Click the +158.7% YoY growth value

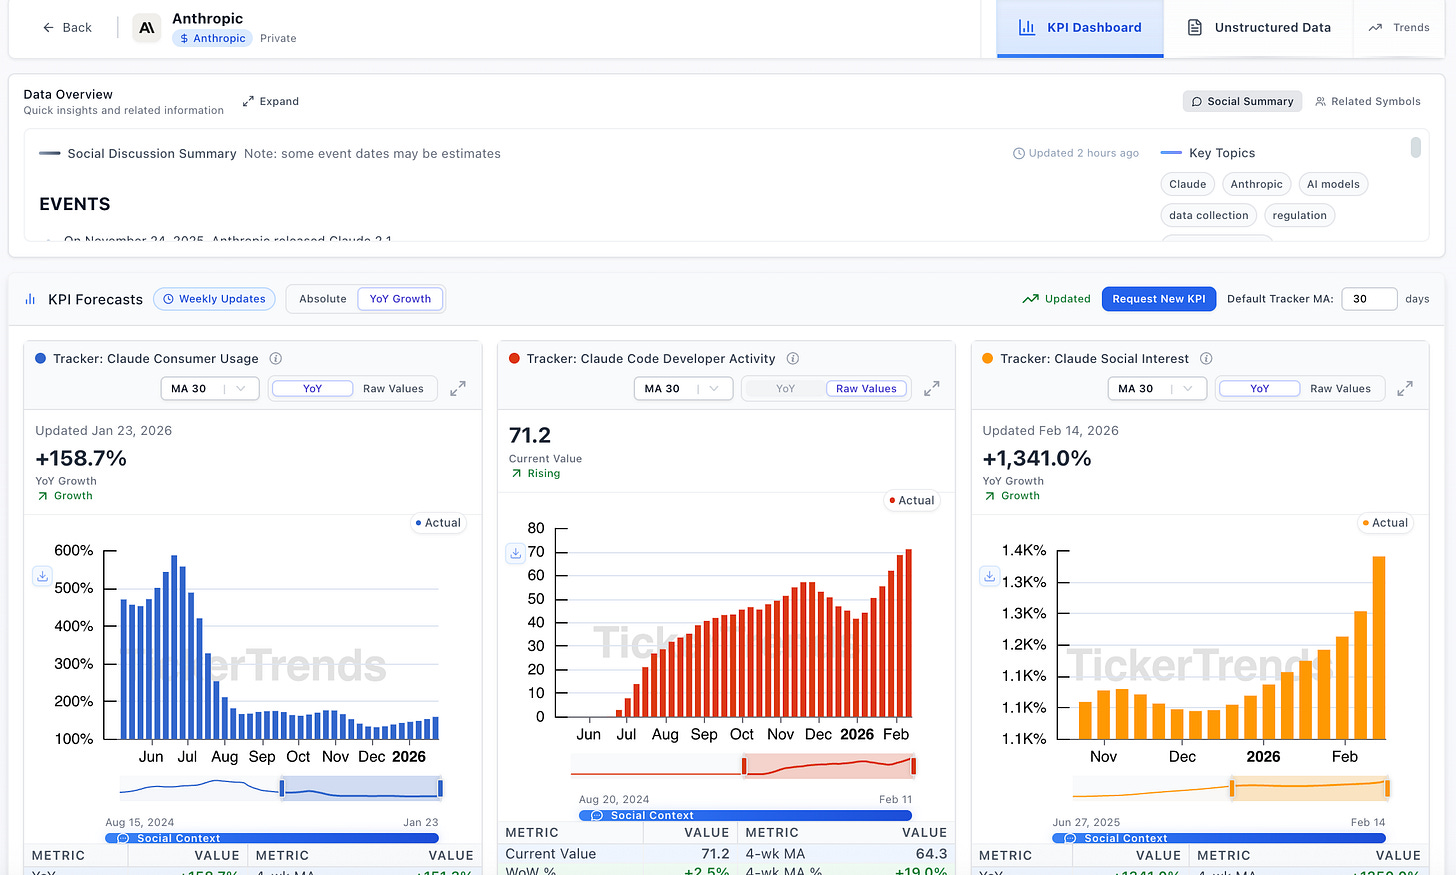point(81,459)
